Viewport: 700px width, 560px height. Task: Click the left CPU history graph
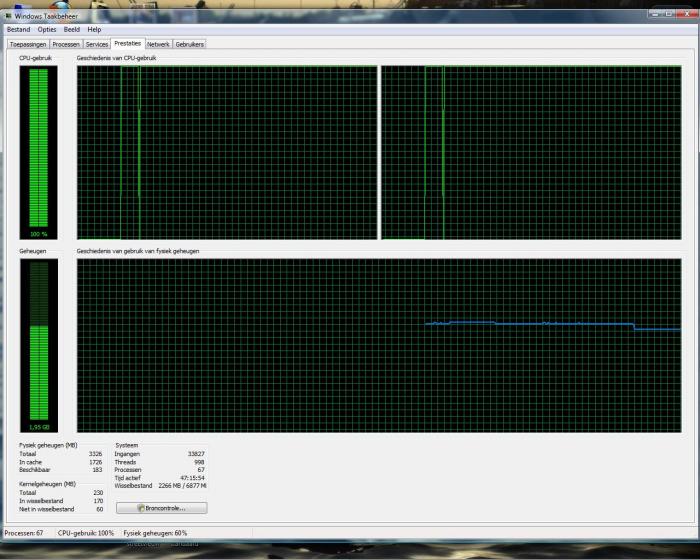[x=227, y=152]
